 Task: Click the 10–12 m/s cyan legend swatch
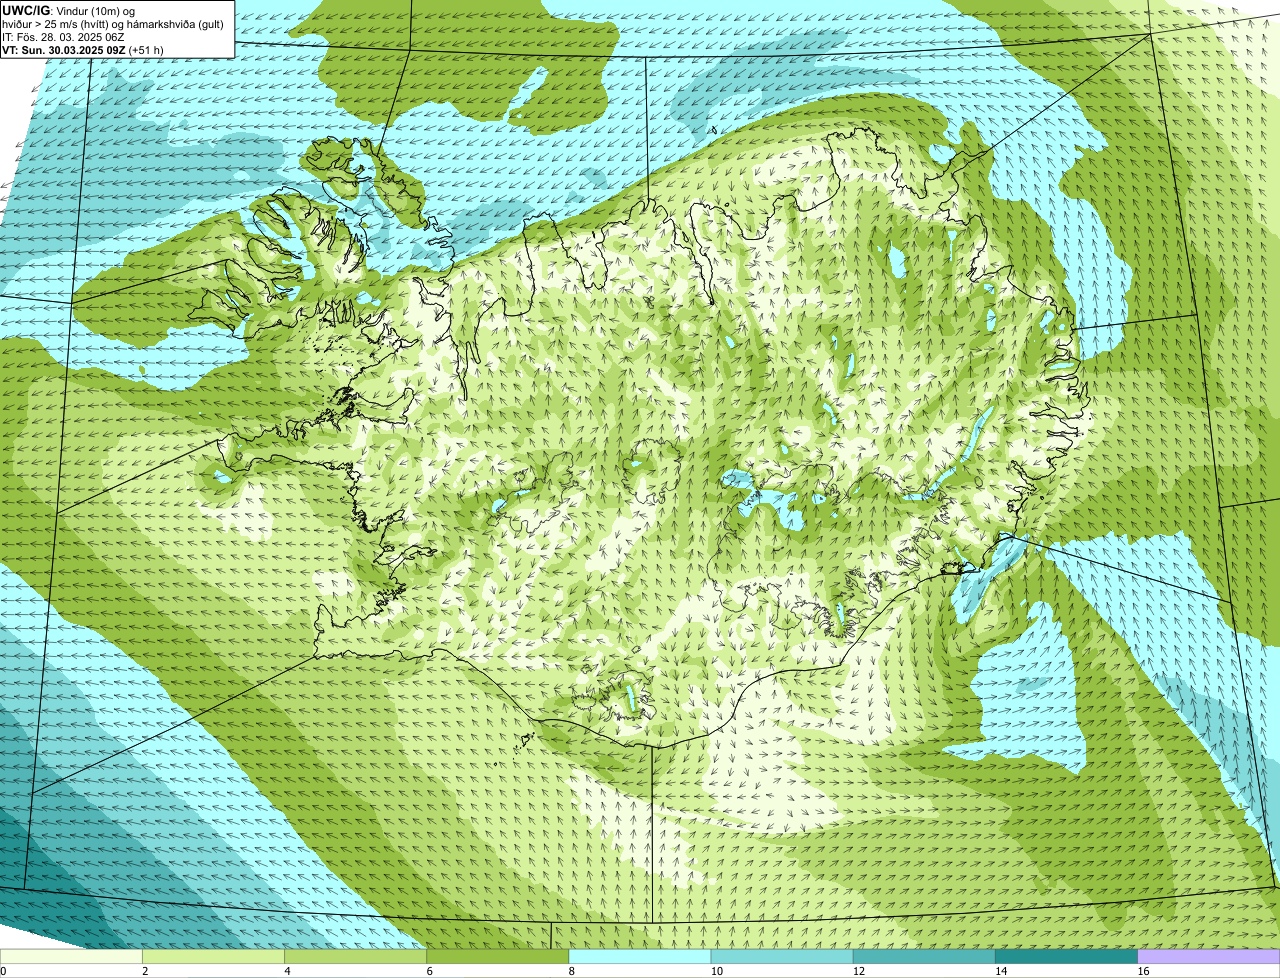coord(782,957)
